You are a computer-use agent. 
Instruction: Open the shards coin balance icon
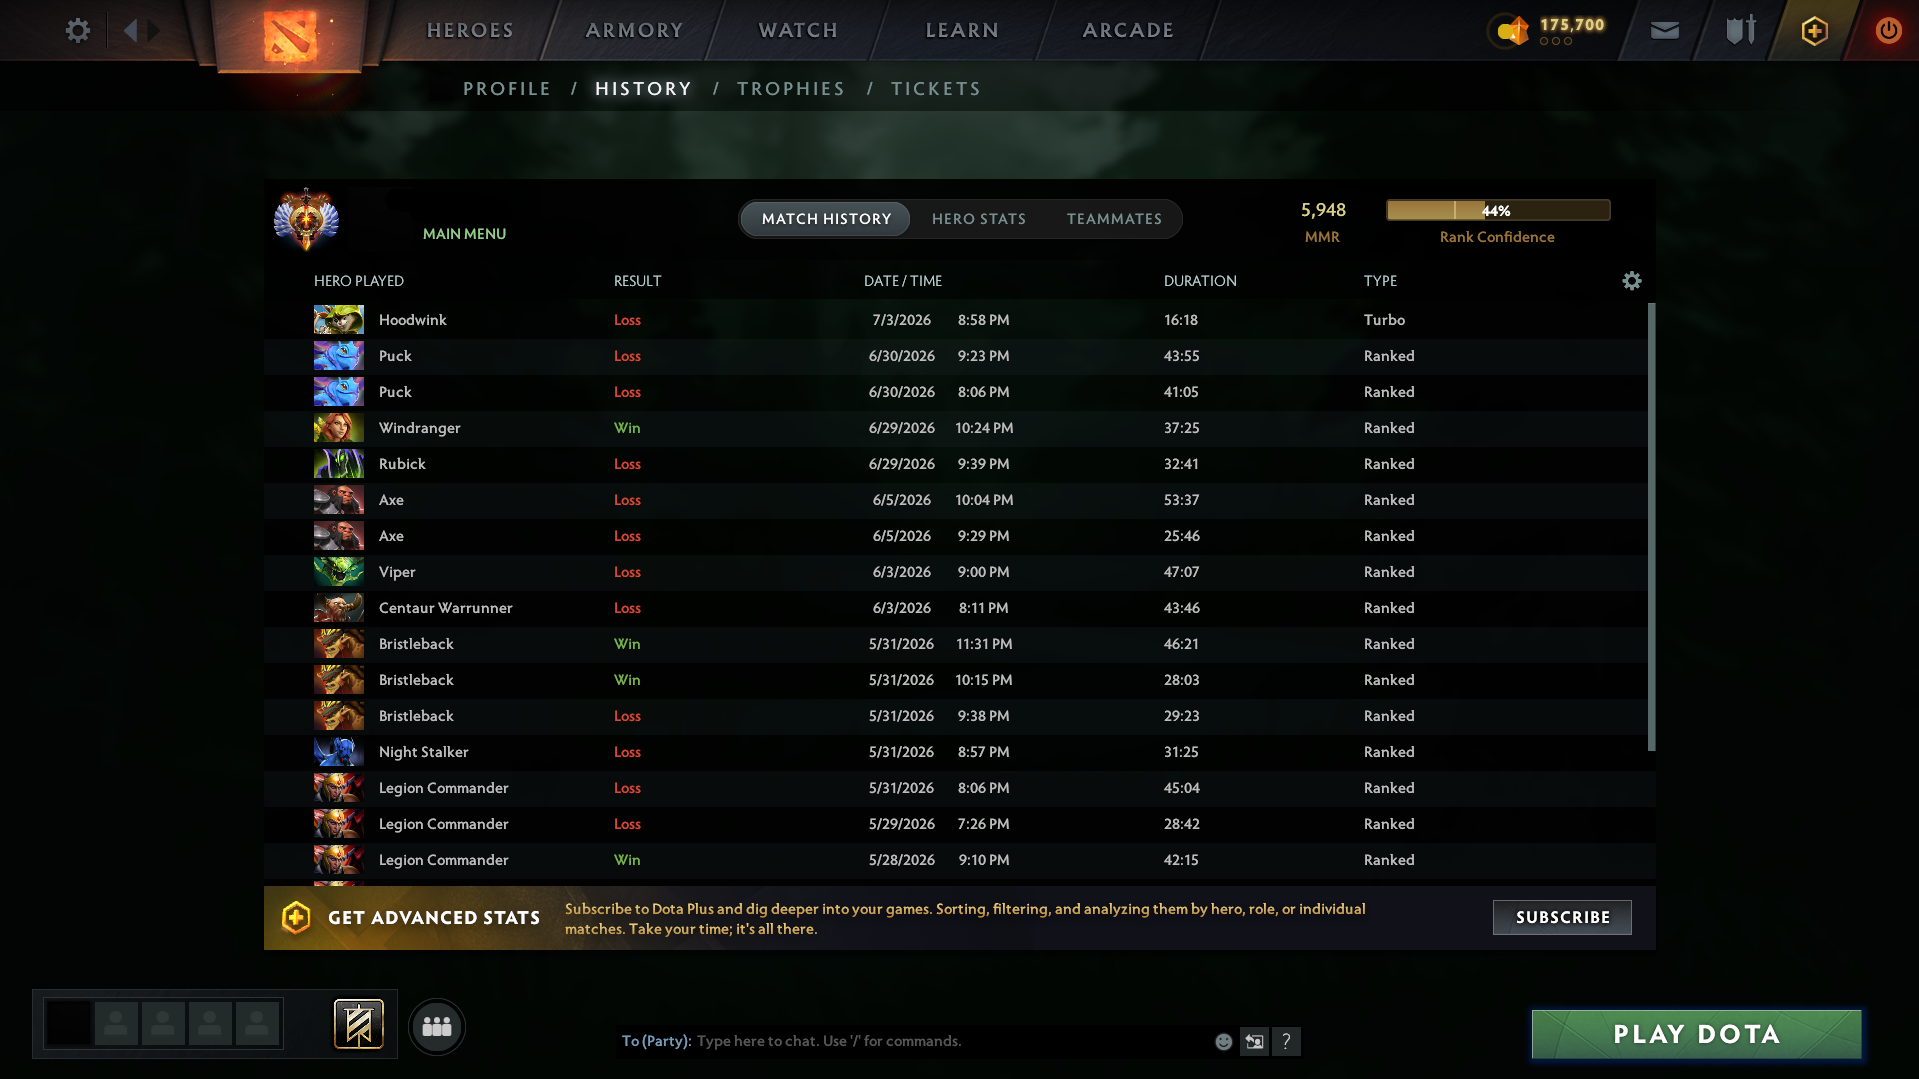pos(1513,31)
